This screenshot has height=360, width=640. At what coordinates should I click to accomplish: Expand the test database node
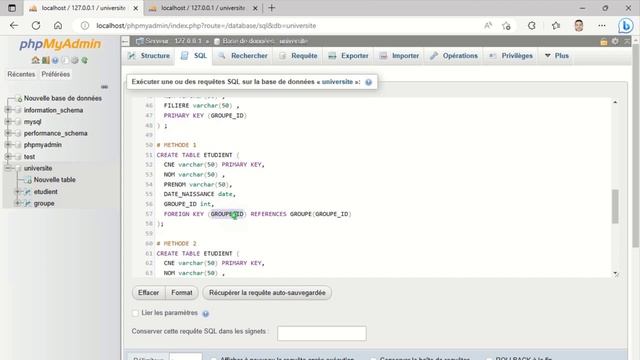pos(8,156)
